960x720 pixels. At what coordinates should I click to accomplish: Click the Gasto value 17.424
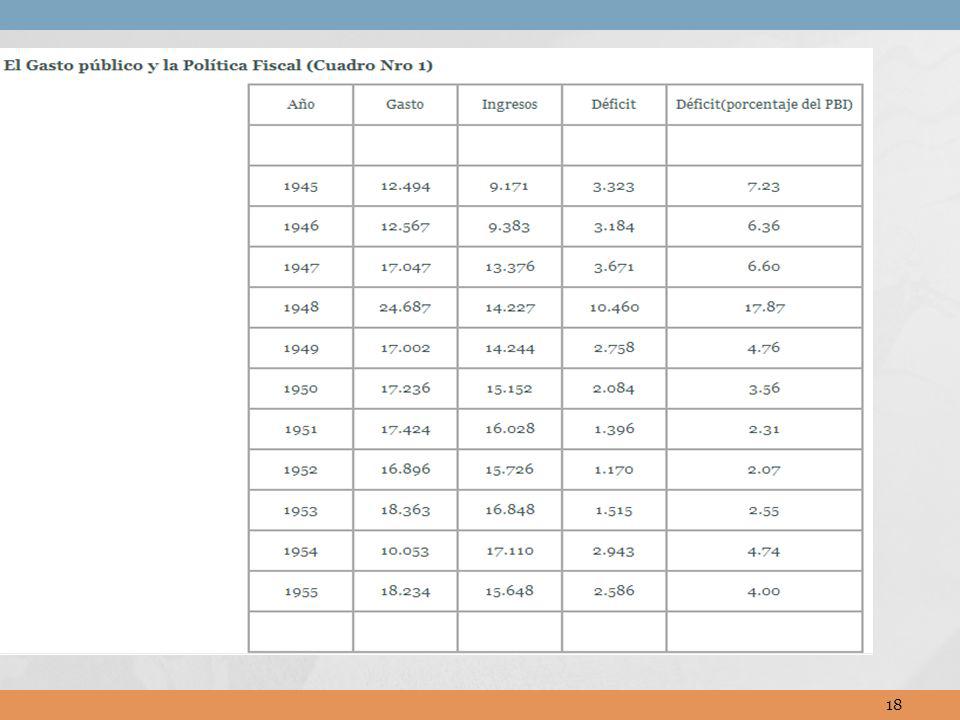tap(405, 429)
